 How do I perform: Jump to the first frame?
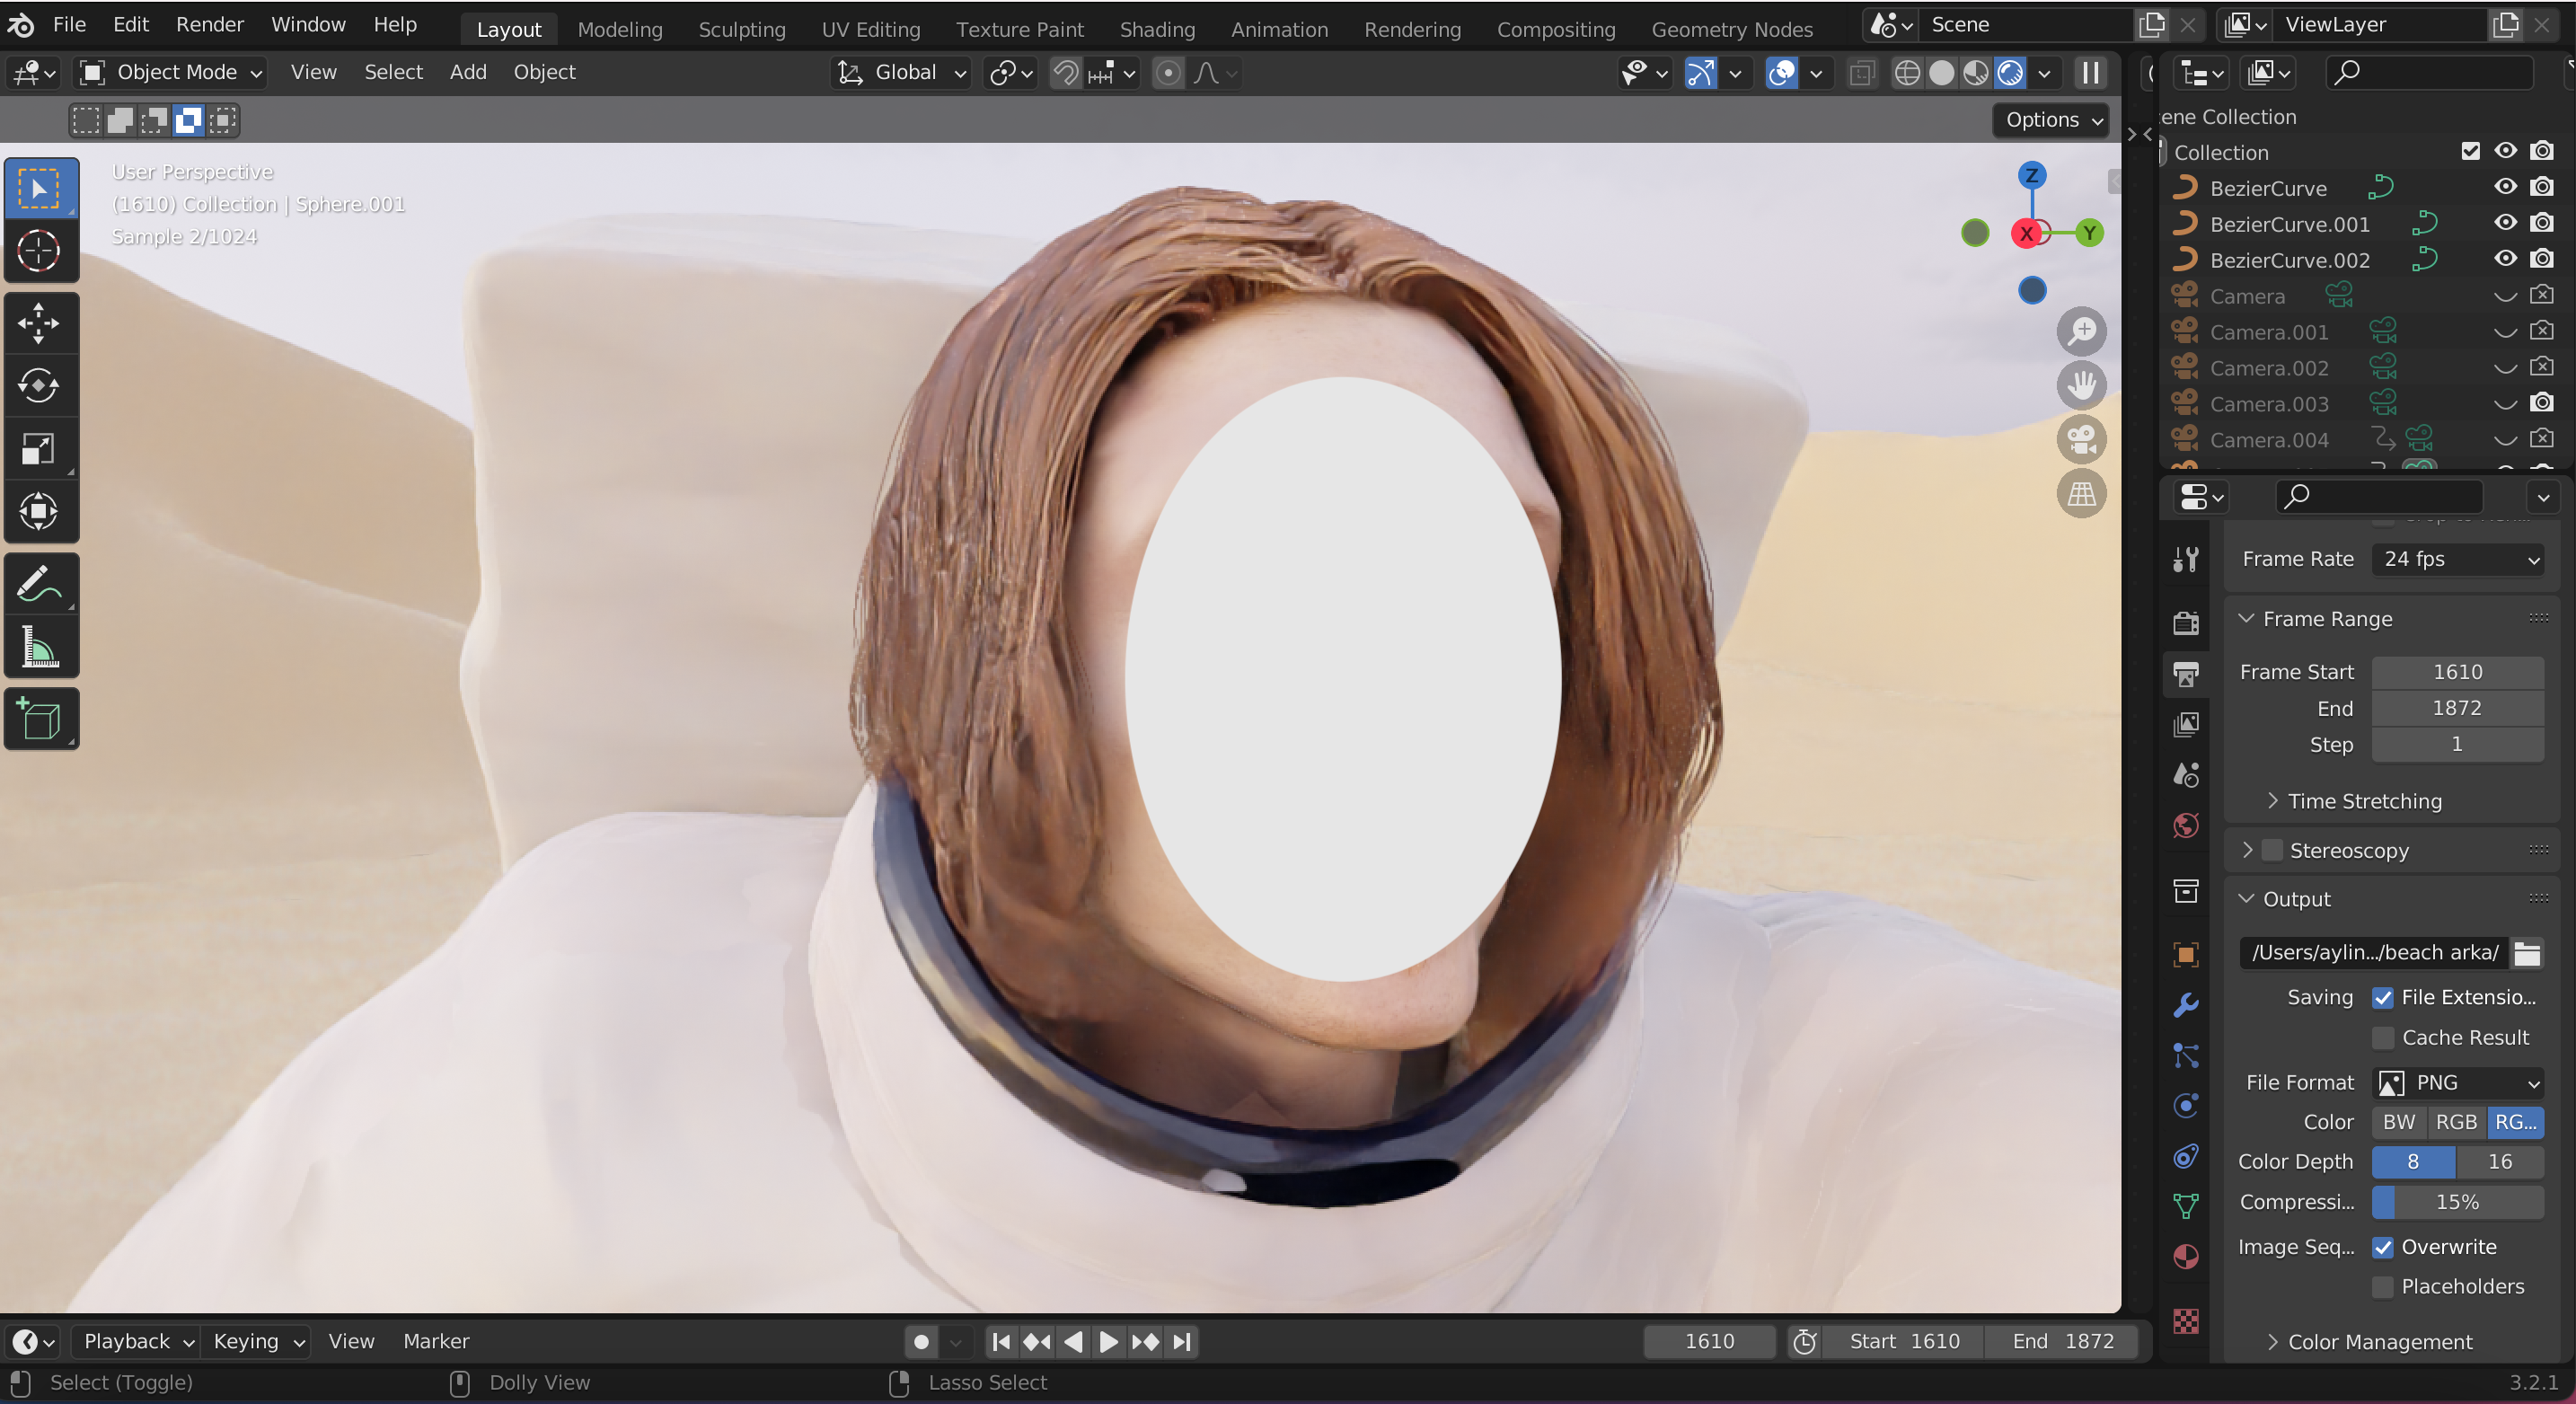pyautogui.click(x=1000, y=1341)
